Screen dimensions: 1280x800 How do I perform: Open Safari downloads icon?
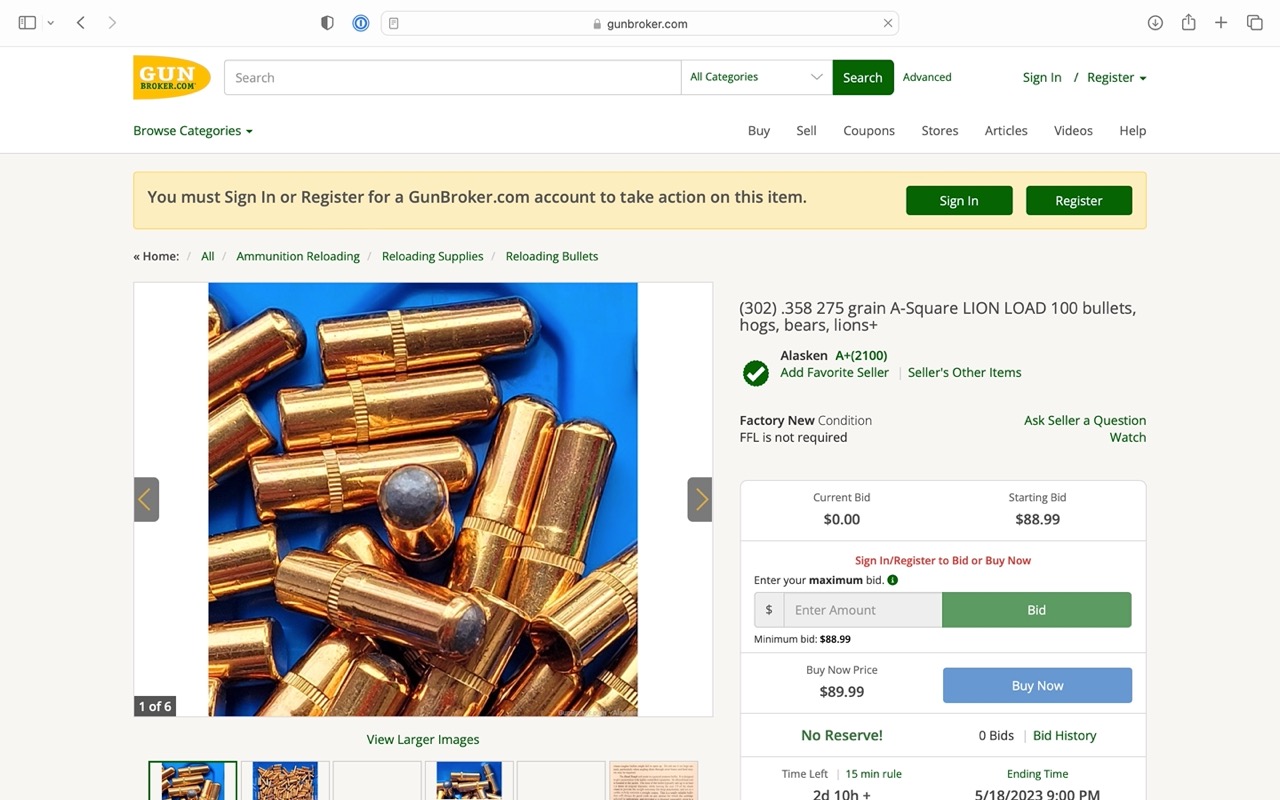(1155, 23)
